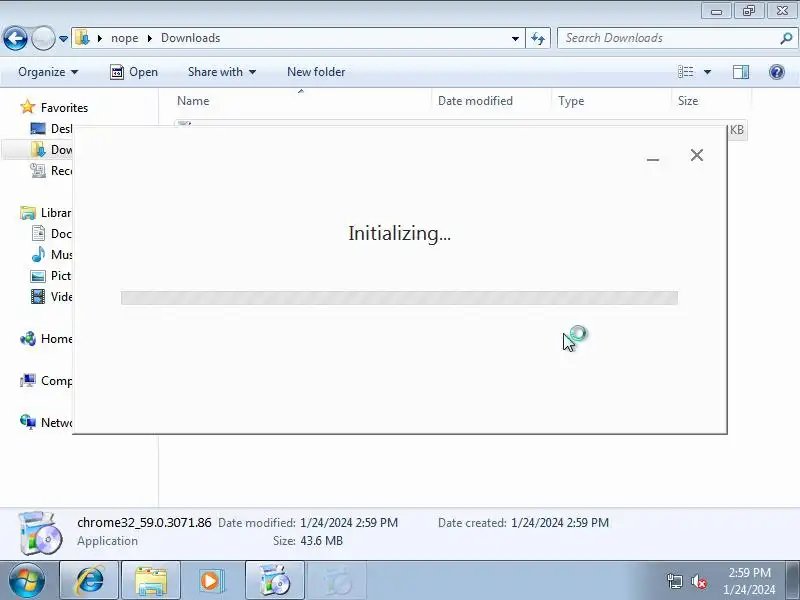800x600 pixels.
Task: Click the Open toolbar button
Action: click(134, 72)
